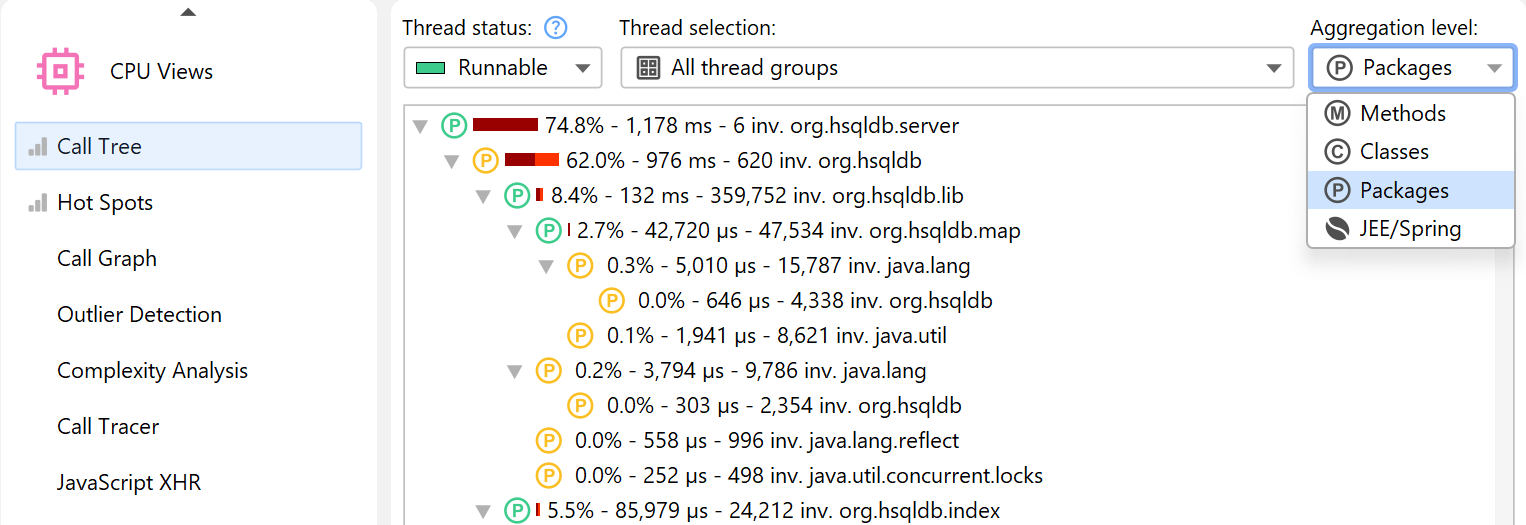Click the java.lang.reflect package icon
The image size is (1526, 525).
548,440
